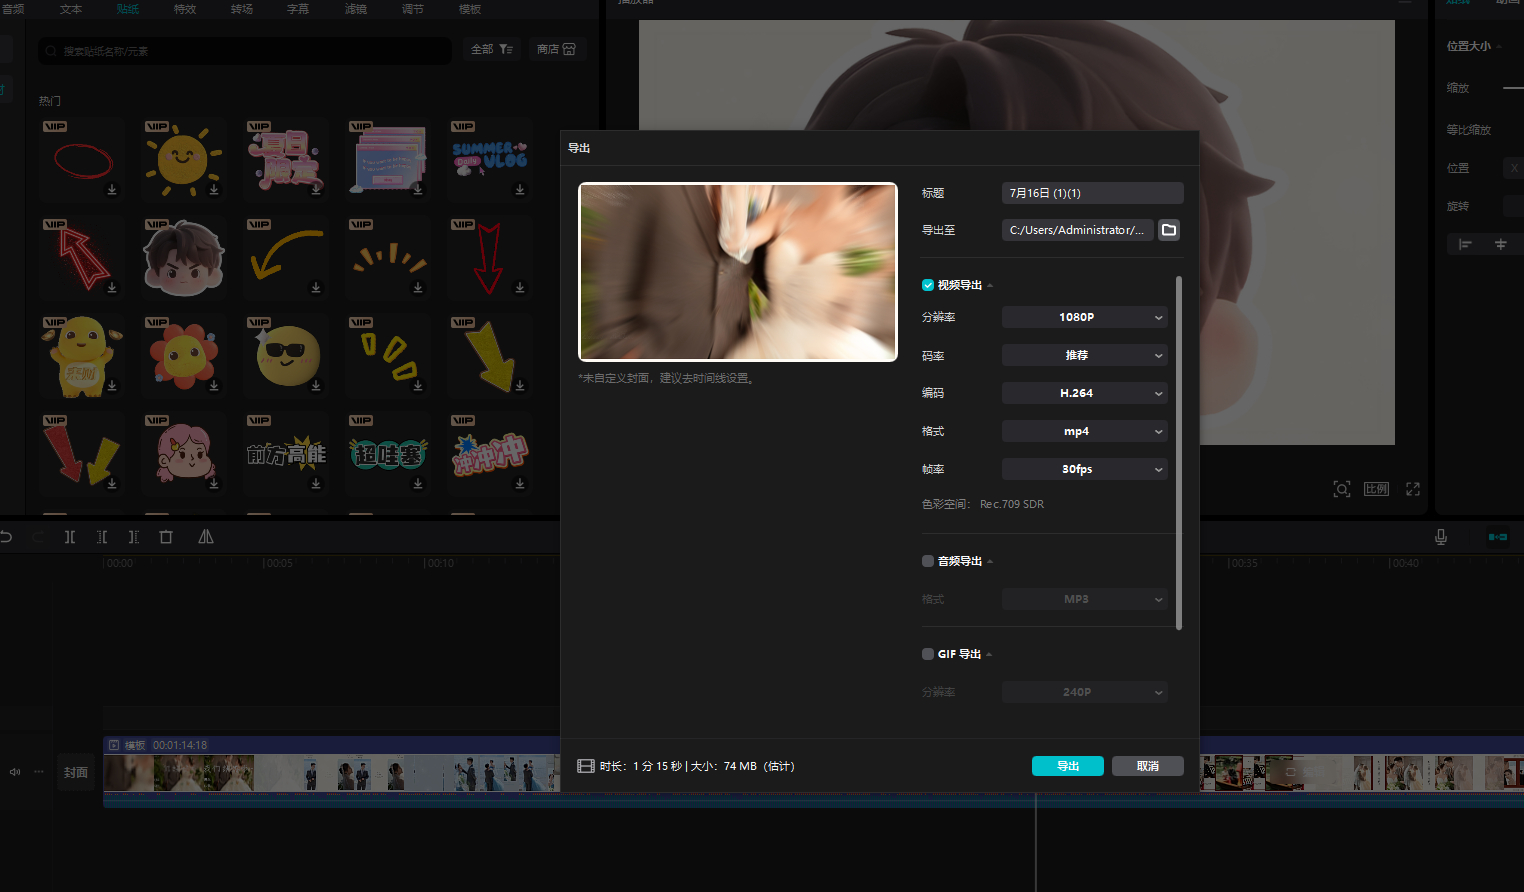Uncheck the 视频导出 checkbox
The width and height of the screenshot is (1524, 892).
click(x=928, y=285)
